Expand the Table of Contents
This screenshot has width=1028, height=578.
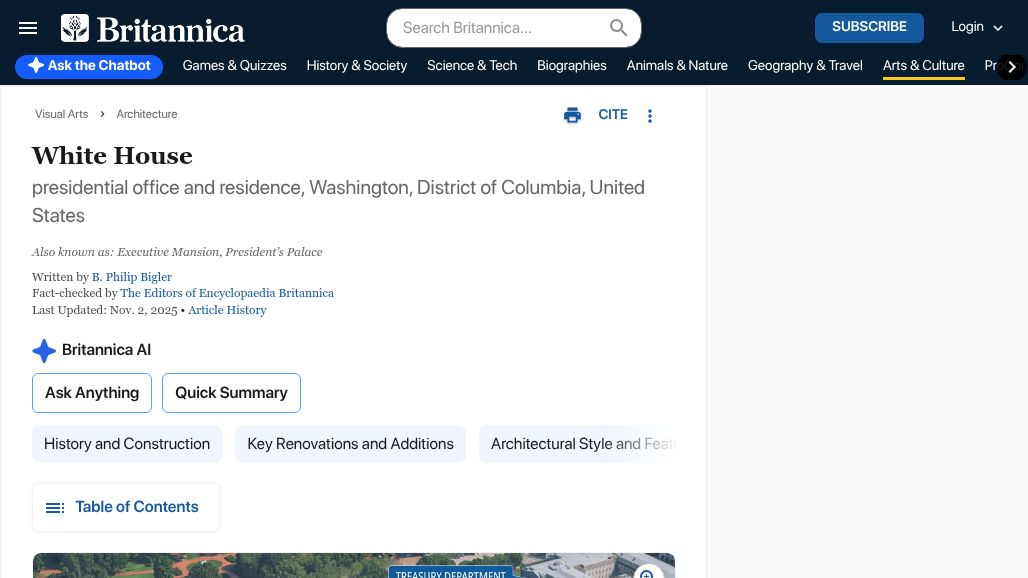[x=125, y=507]
